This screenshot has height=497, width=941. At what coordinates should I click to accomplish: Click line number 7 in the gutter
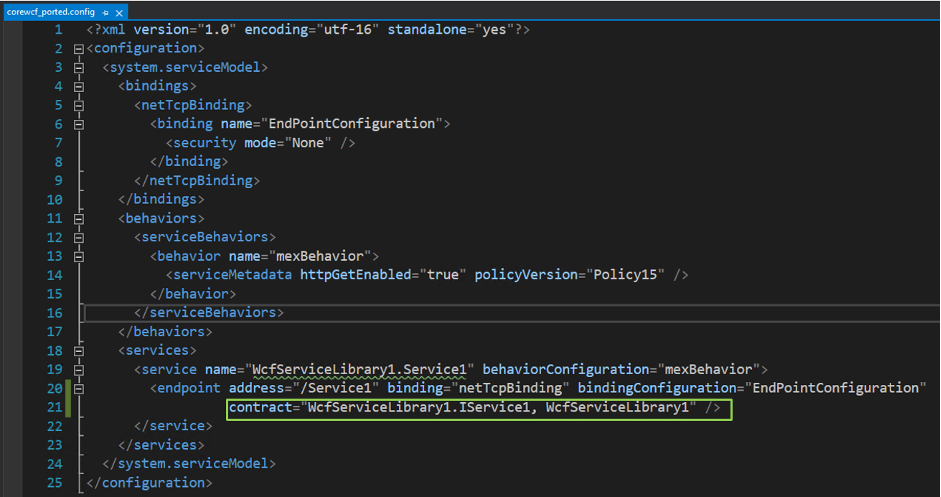click(x=58, y=143)
